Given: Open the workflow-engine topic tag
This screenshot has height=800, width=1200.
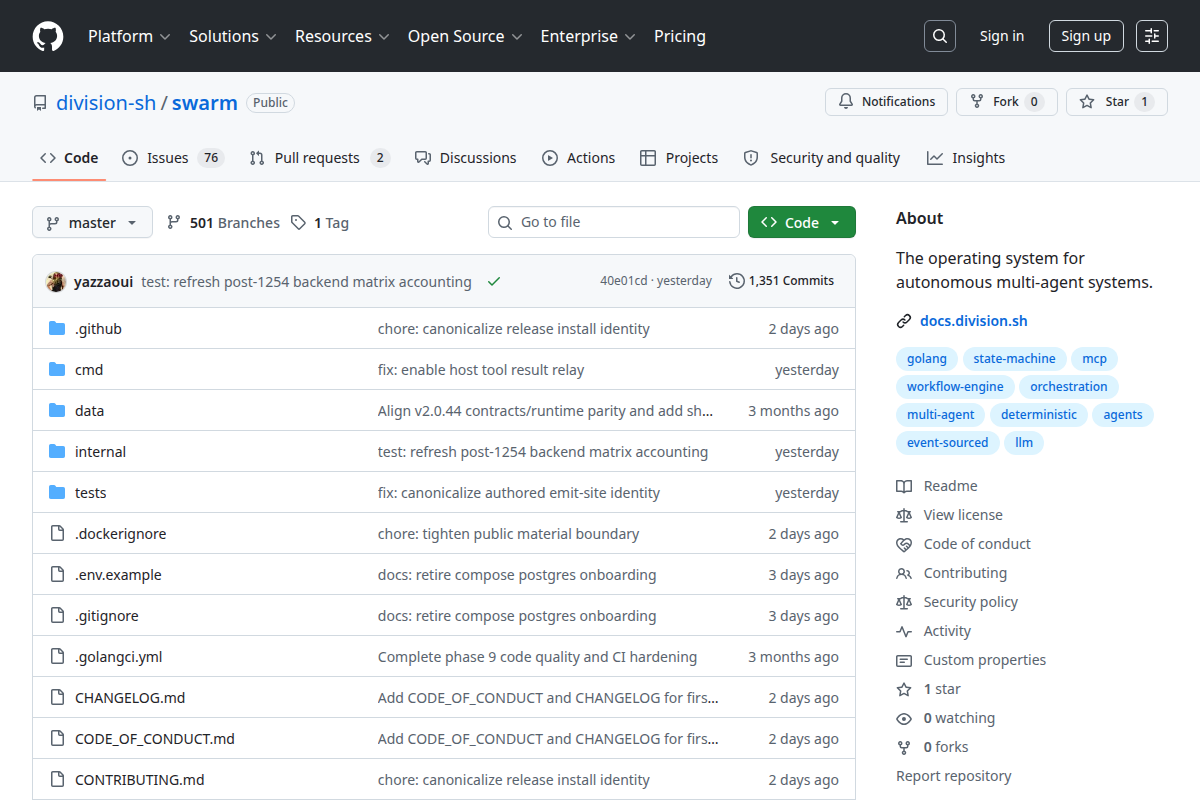Looking at the screenshot, I should pyautogui.click(x=956, y=387).
